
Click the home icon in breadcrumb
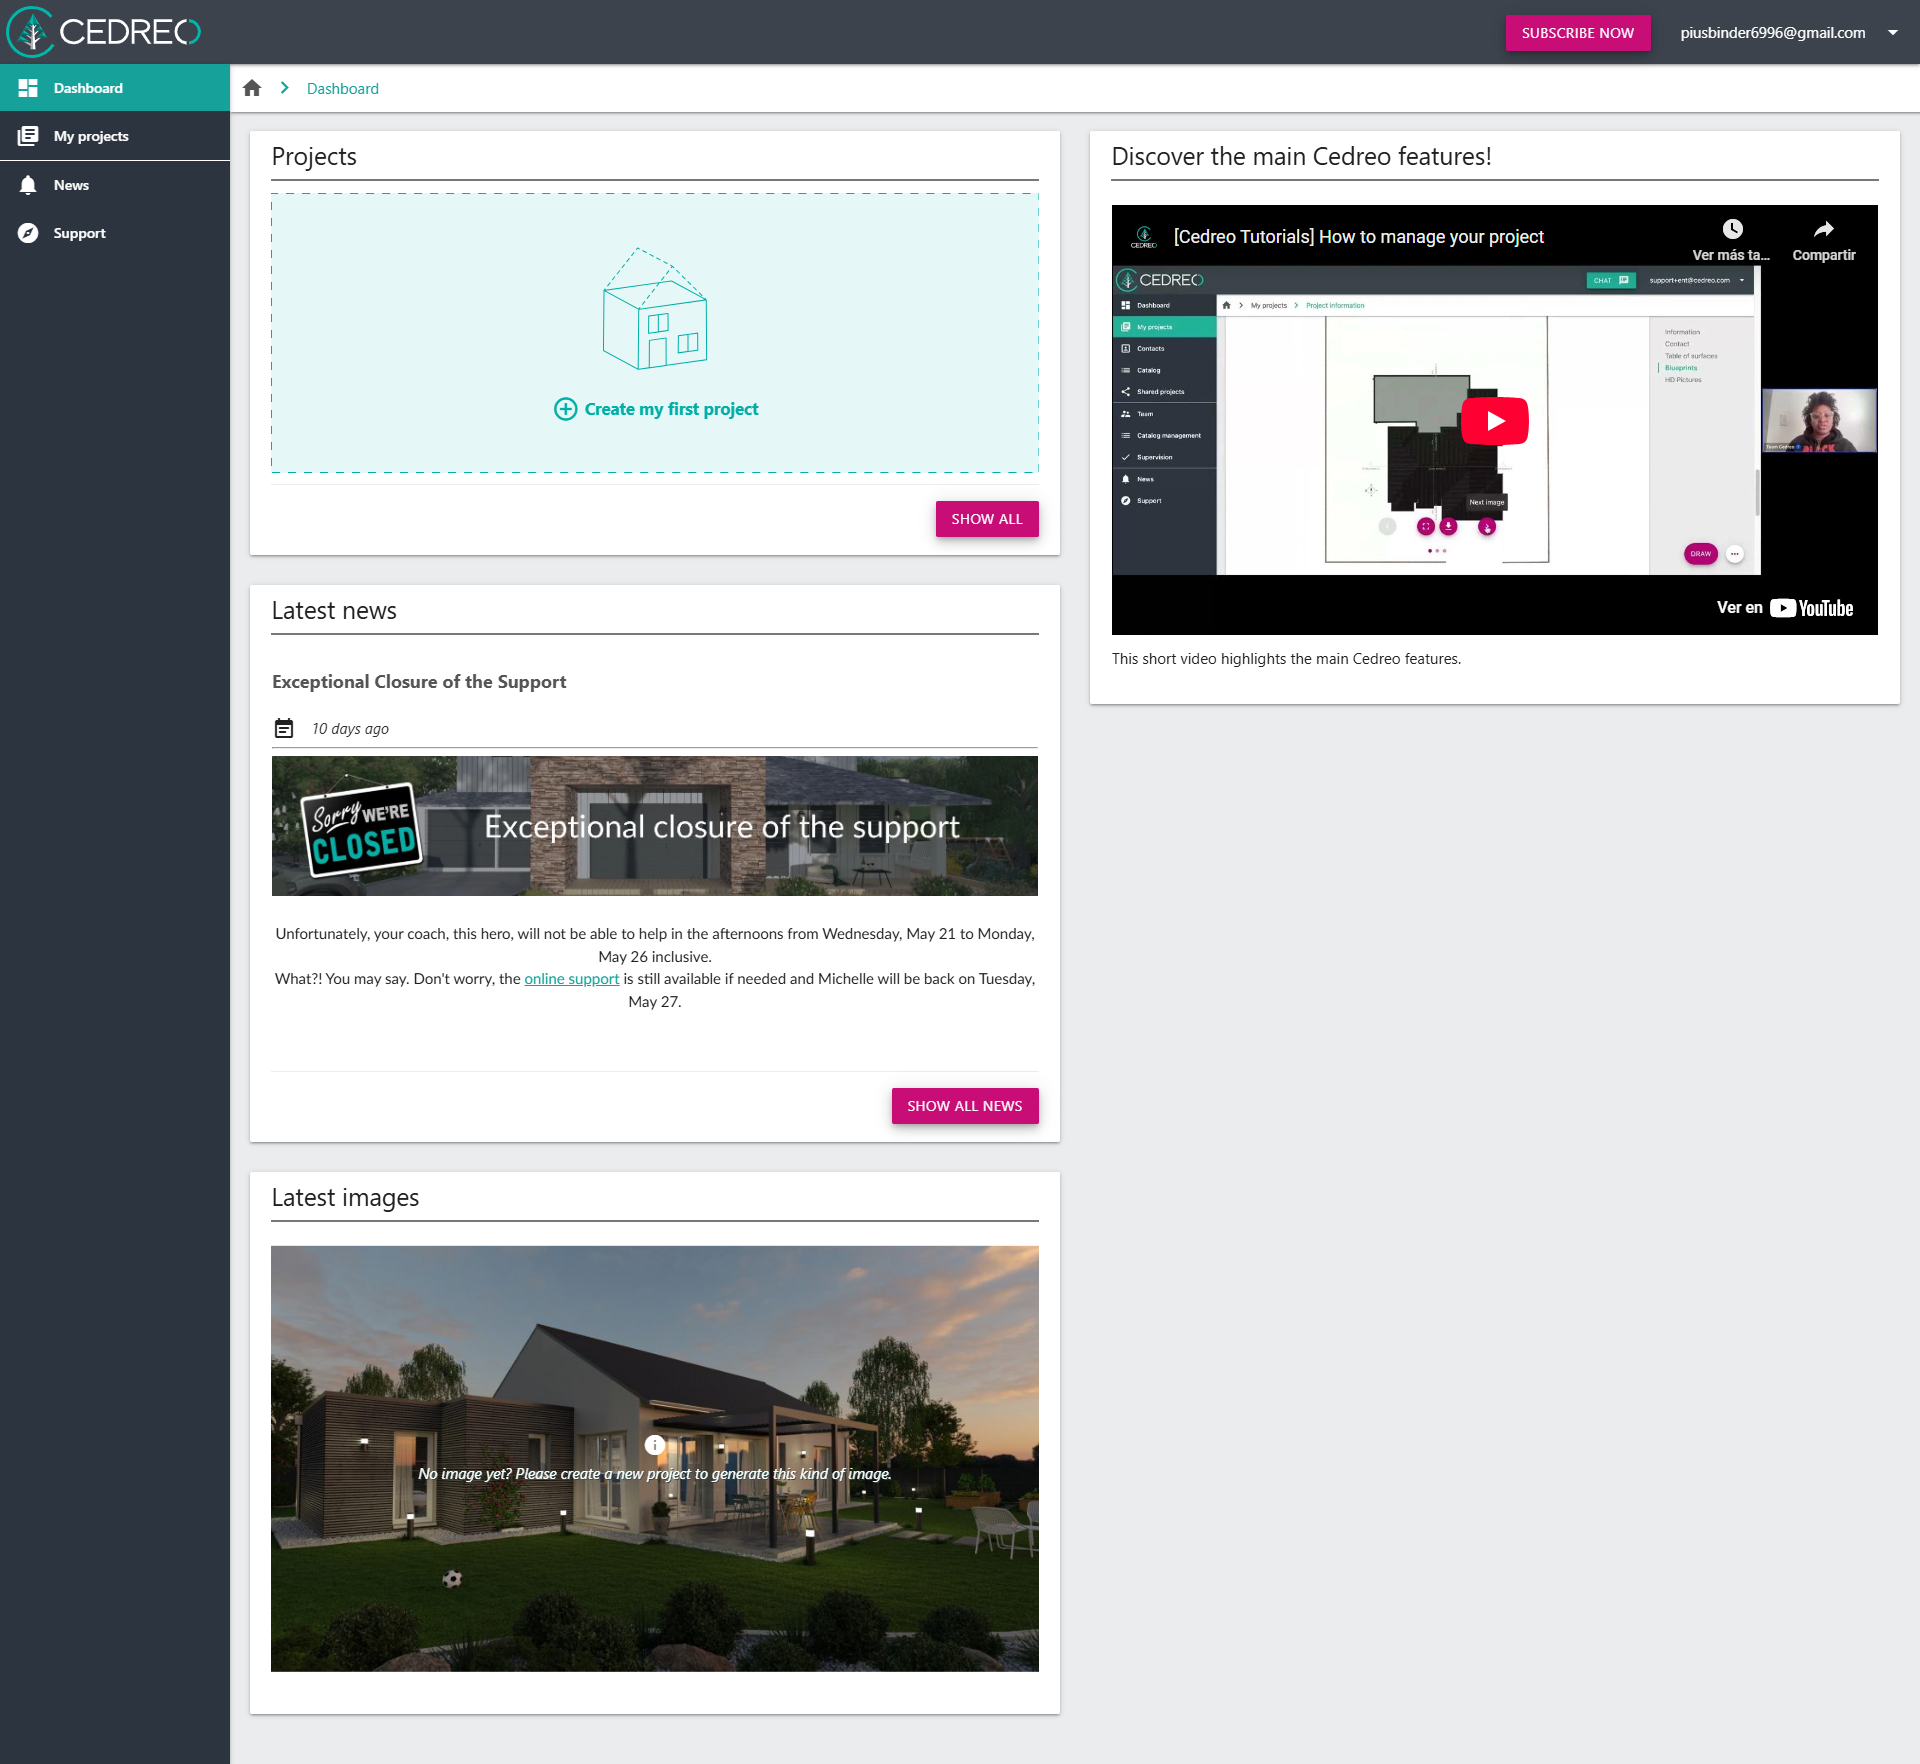252,88
